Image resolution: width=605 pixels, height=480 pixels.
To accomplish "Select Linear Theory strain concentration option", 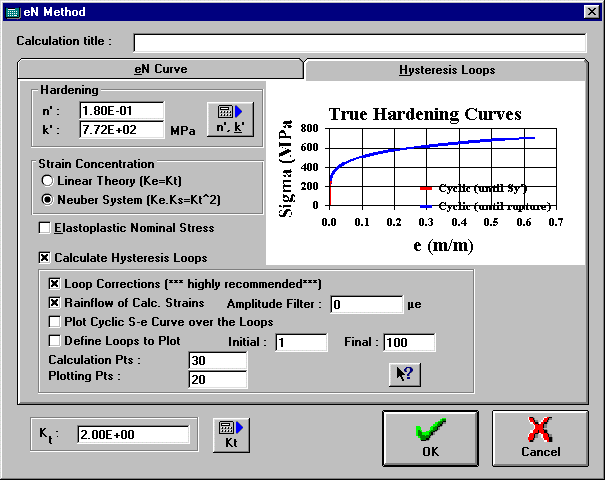I will click(47, 181).
